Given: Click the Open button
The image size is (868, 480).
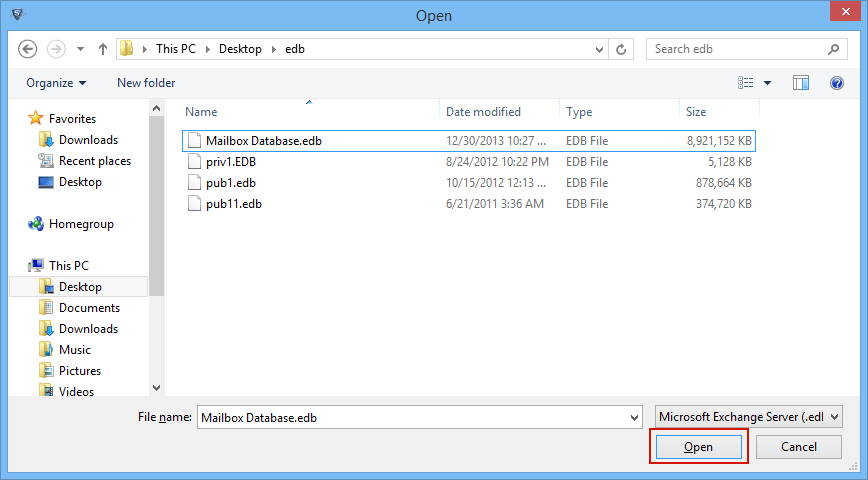Looking at the screenshot, I should point(699,447).
